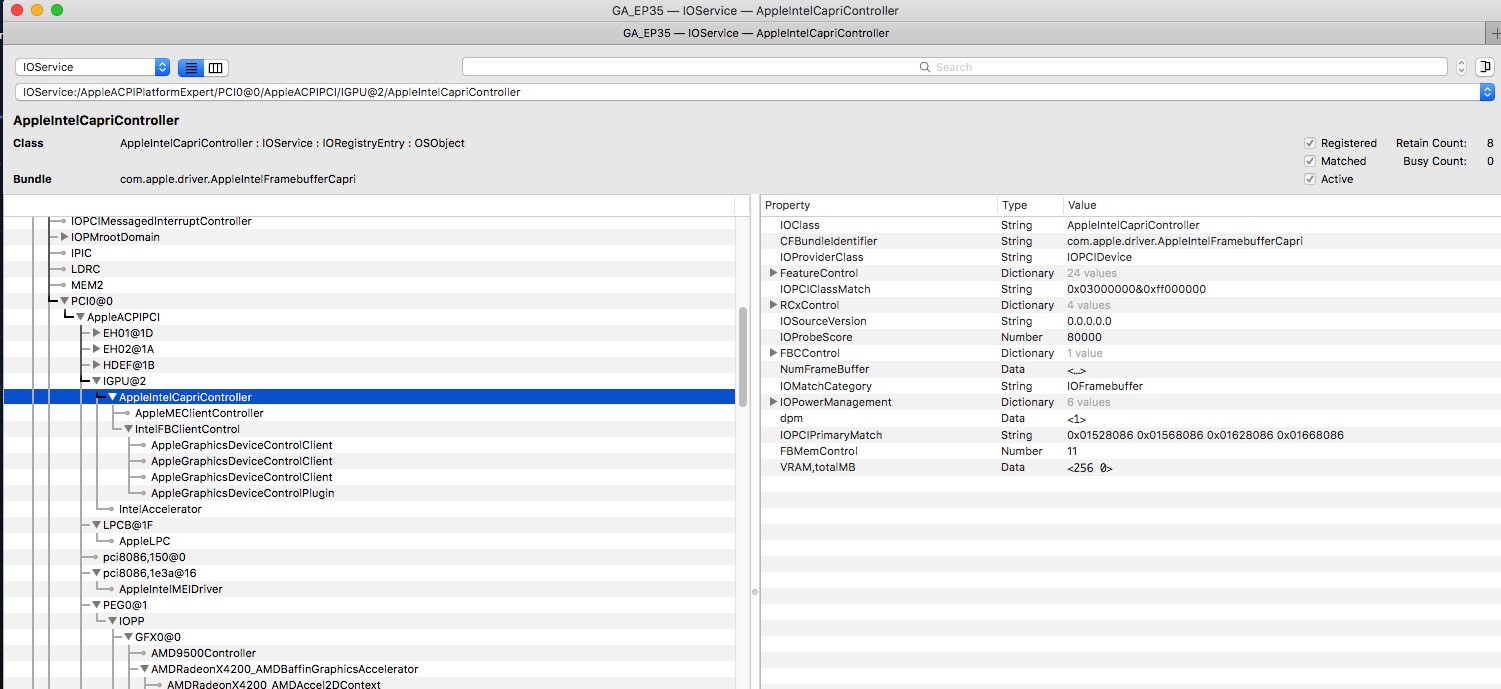The width and height of the screenshot is (1501, 689).
Task: Collapse the PCI0@0 node
Action: (x=64, y=301)
